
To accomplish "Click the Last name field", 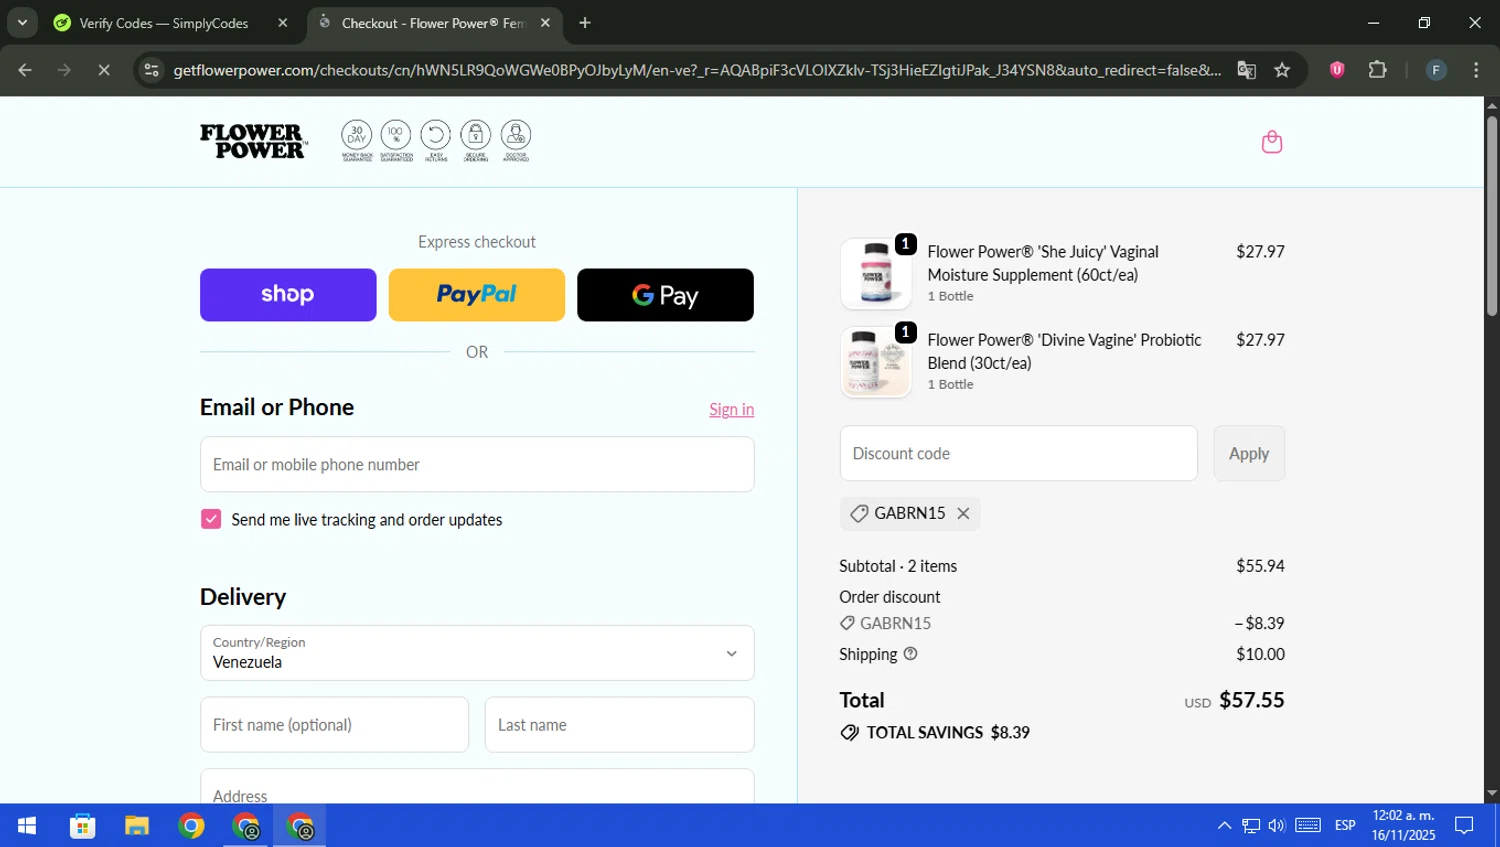I will tap(620, 725).
